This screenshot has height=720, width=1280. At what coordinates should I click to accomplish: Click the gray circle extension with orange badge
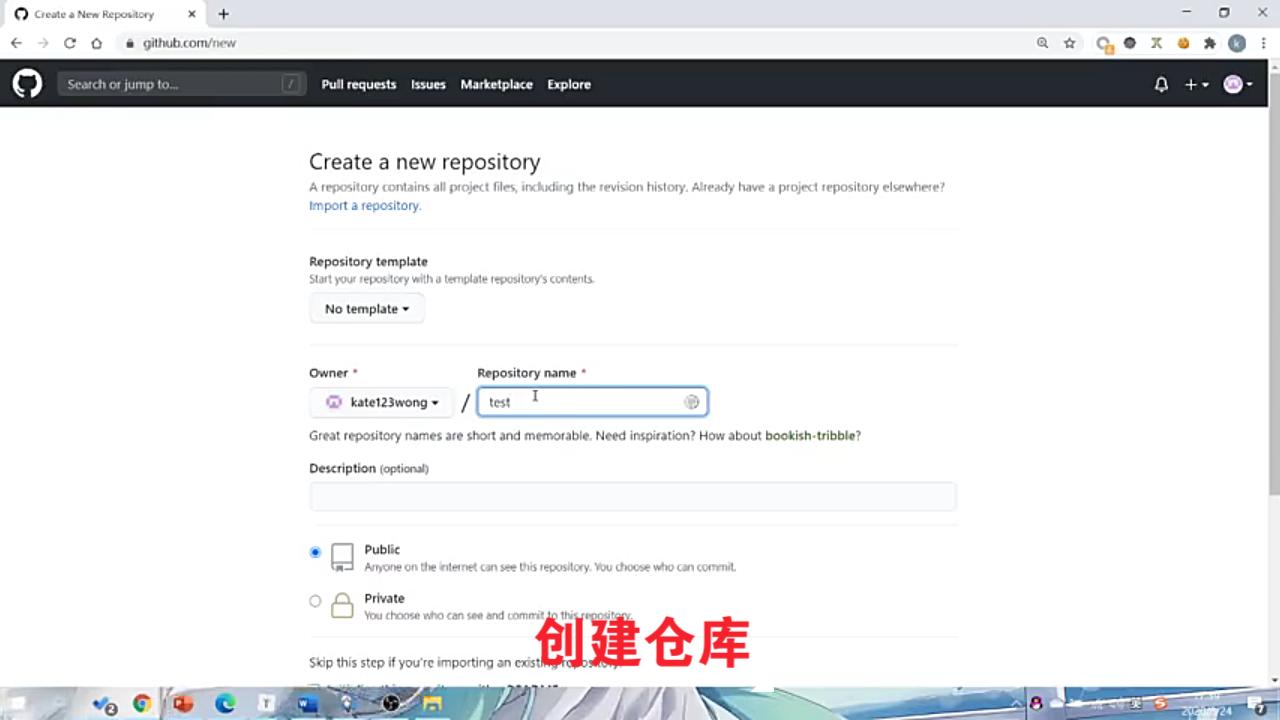point(1104,43)
